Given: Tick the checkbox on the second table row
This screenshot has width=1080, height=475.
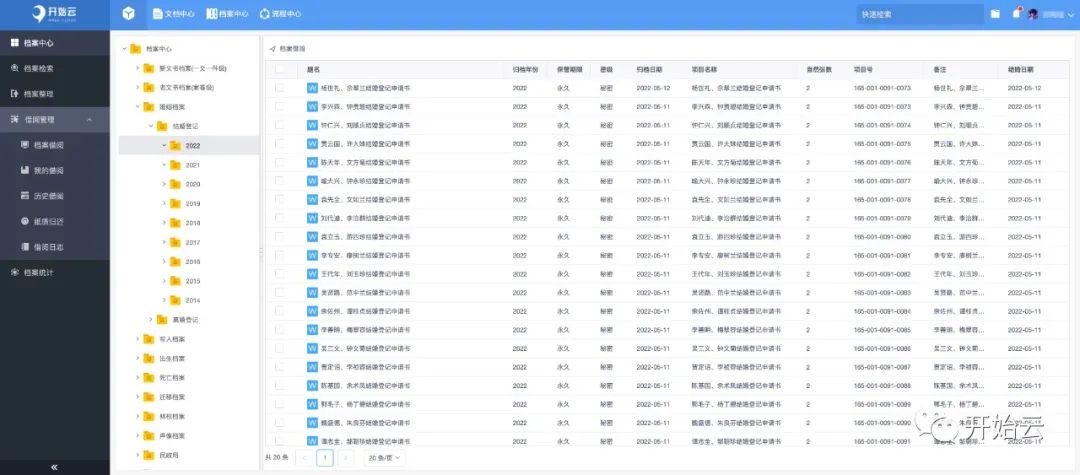Looking at the screenshot, I should (280, 106).
